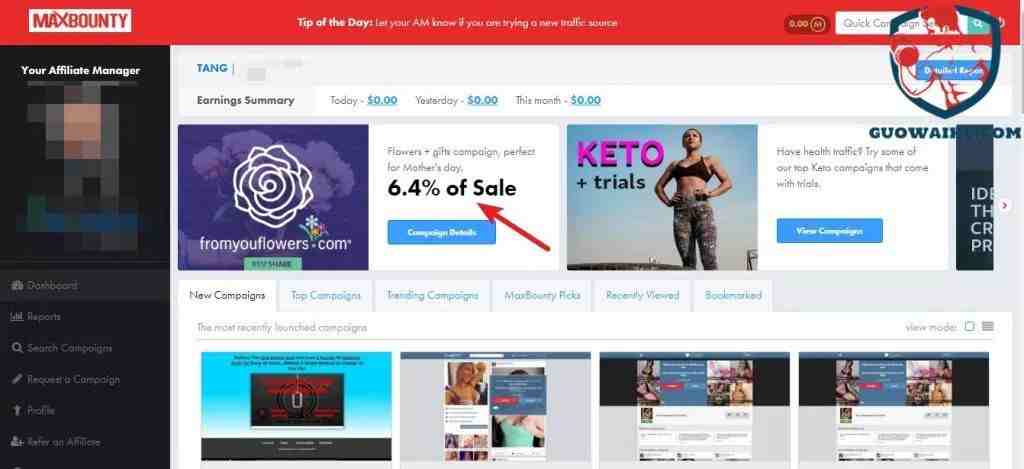
Task: Open the first new campaign thumbnail
Action: pos(296,406)
